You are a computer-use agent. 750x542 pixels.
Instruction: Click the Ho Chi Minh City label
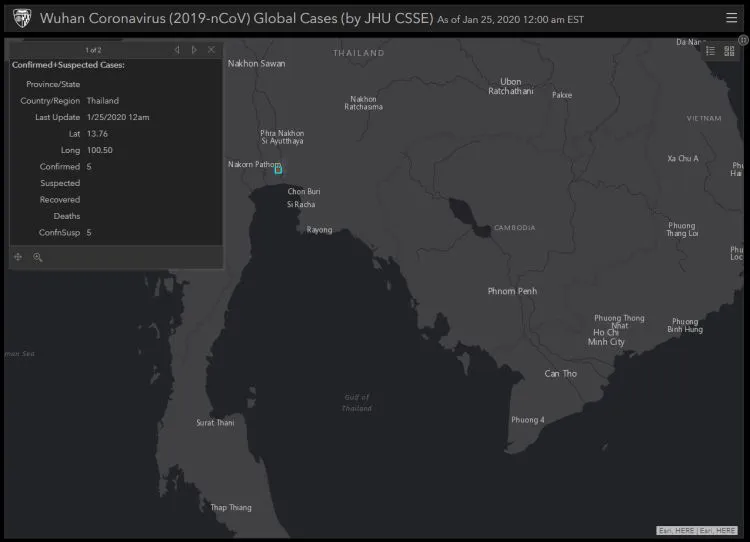[606, 337]
